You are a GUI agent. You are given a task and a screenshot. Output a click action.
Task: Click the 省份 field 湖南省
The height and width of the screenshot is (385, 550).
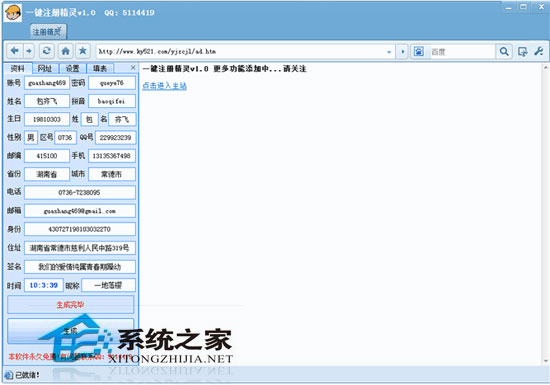(47, 174)
